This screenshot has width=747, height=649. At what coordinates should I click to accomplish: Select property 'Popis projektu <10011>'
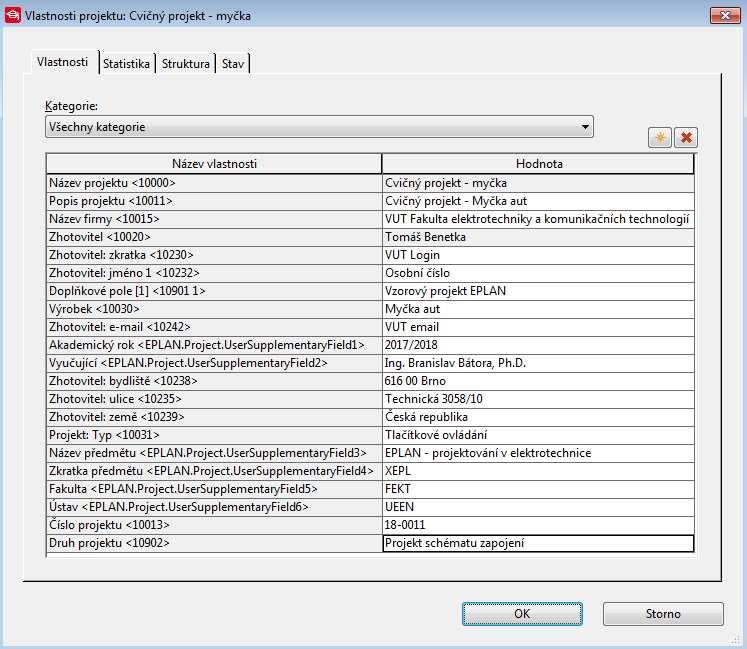click(x=214, y=201)
